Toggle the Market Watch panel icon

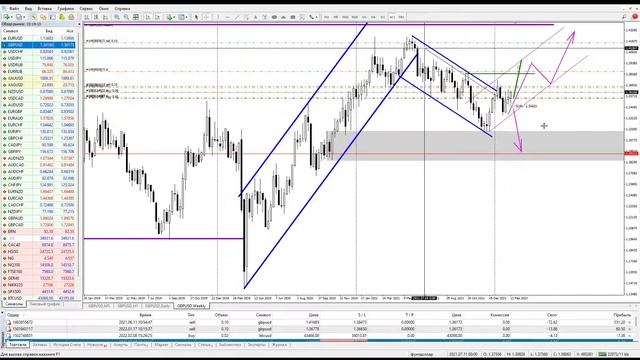point(33,17)
